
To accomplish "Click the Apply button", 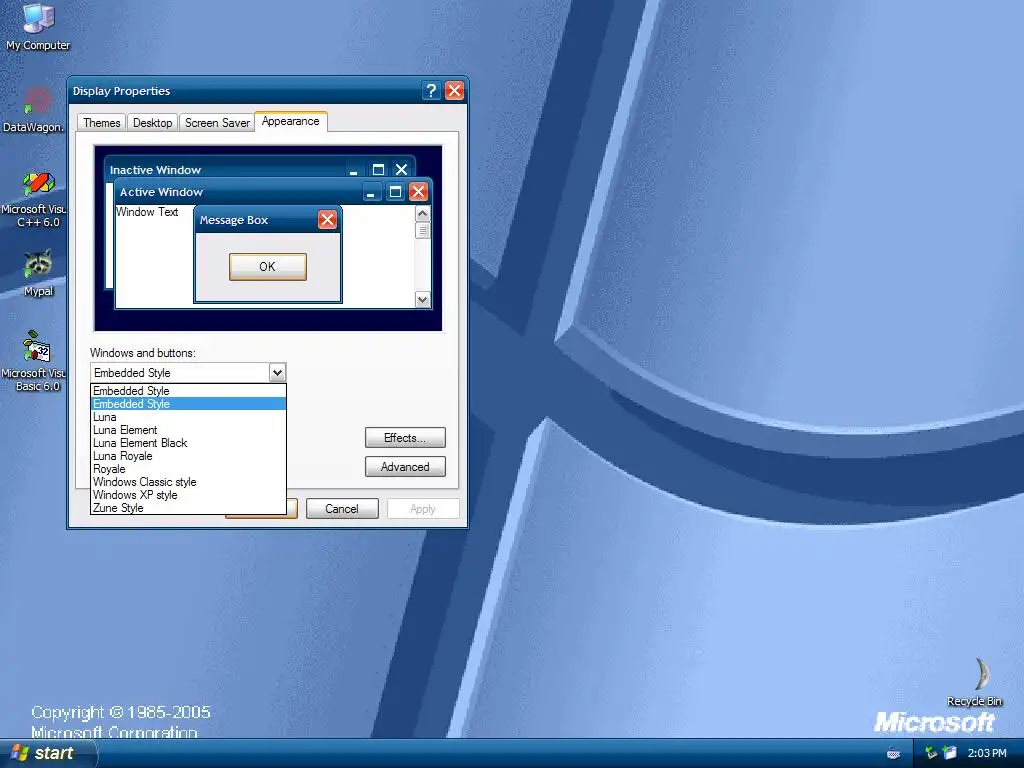I will [423, 509].
